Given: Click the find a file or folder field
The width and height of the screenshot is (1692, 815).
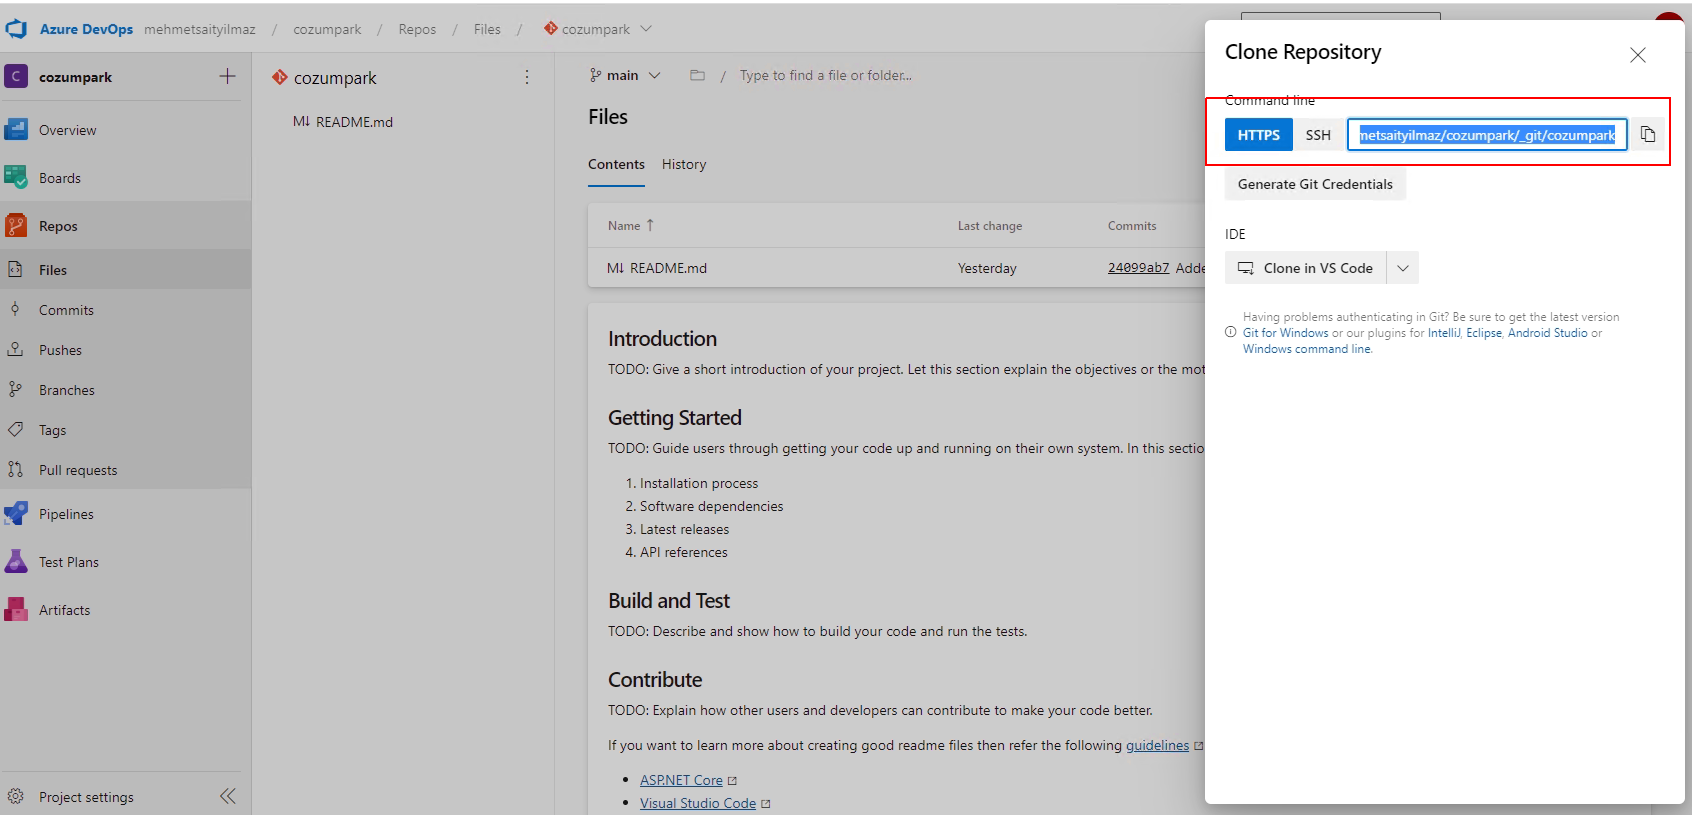Looking at the screenshot, I should 826,75.
